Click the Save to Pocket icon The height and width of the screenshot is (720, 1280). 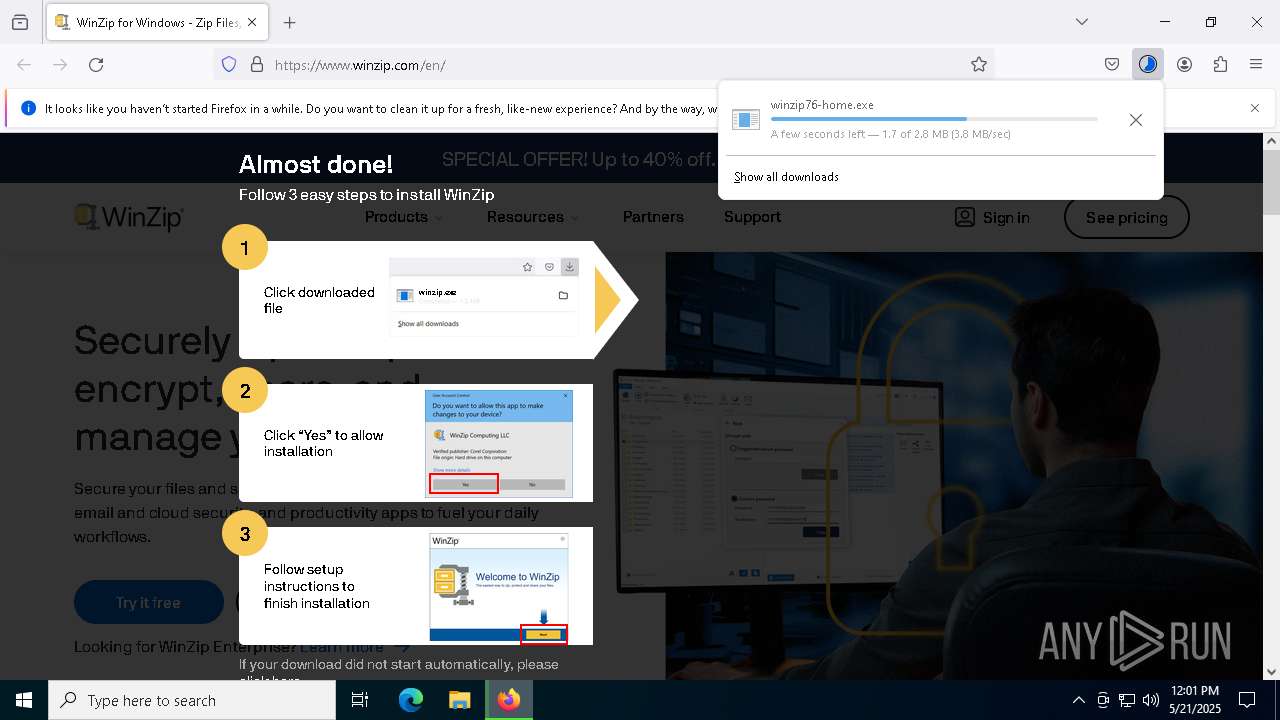coord(1112,64)
